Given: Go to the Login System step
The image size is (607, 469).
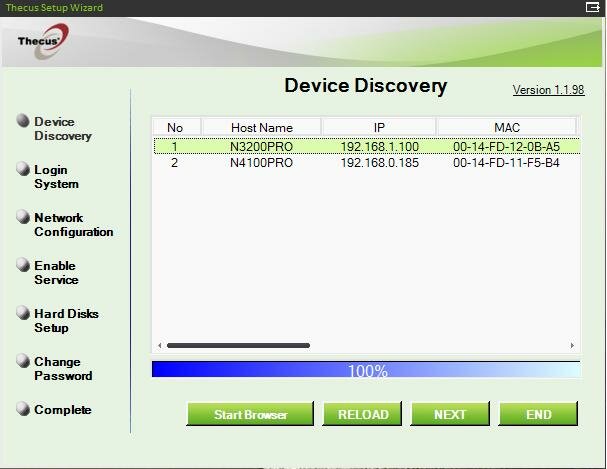Looking at the screenshot, I should click(57, 177).
